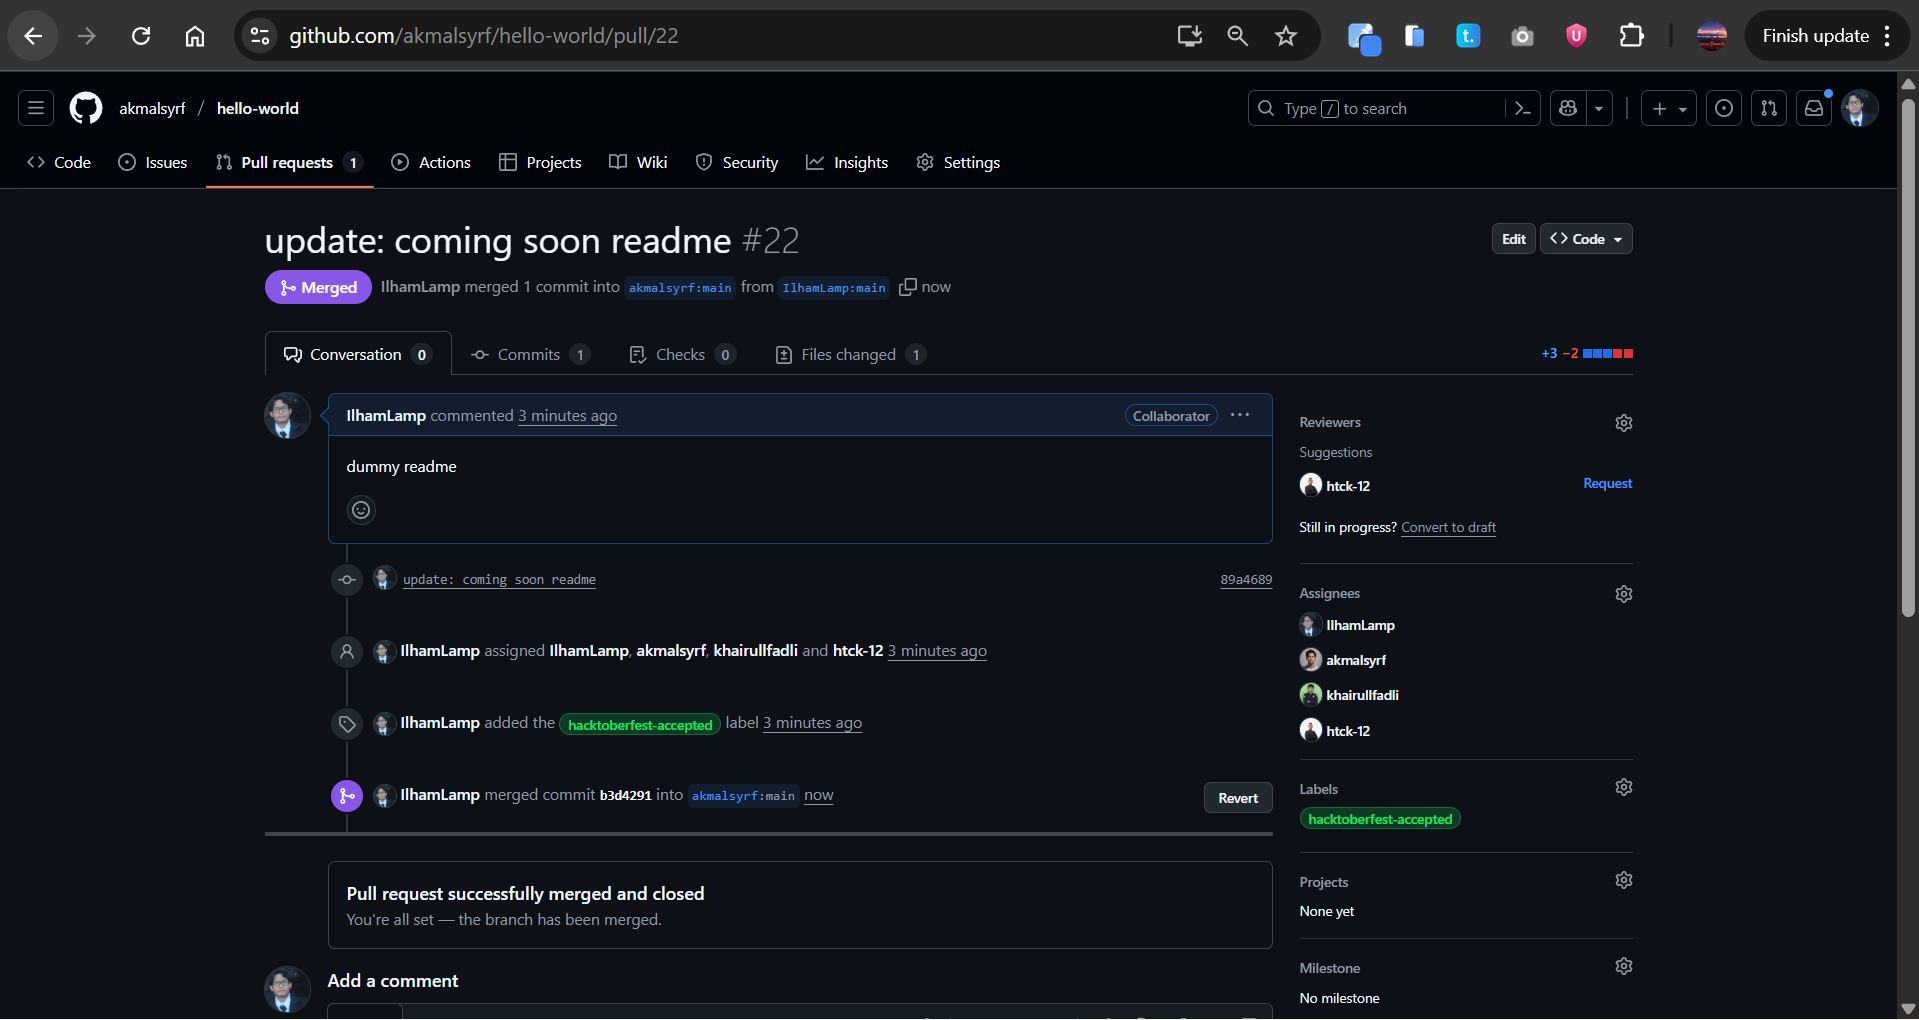
Task: Open the Assignees gear settings
Action: coord(1623,594)
